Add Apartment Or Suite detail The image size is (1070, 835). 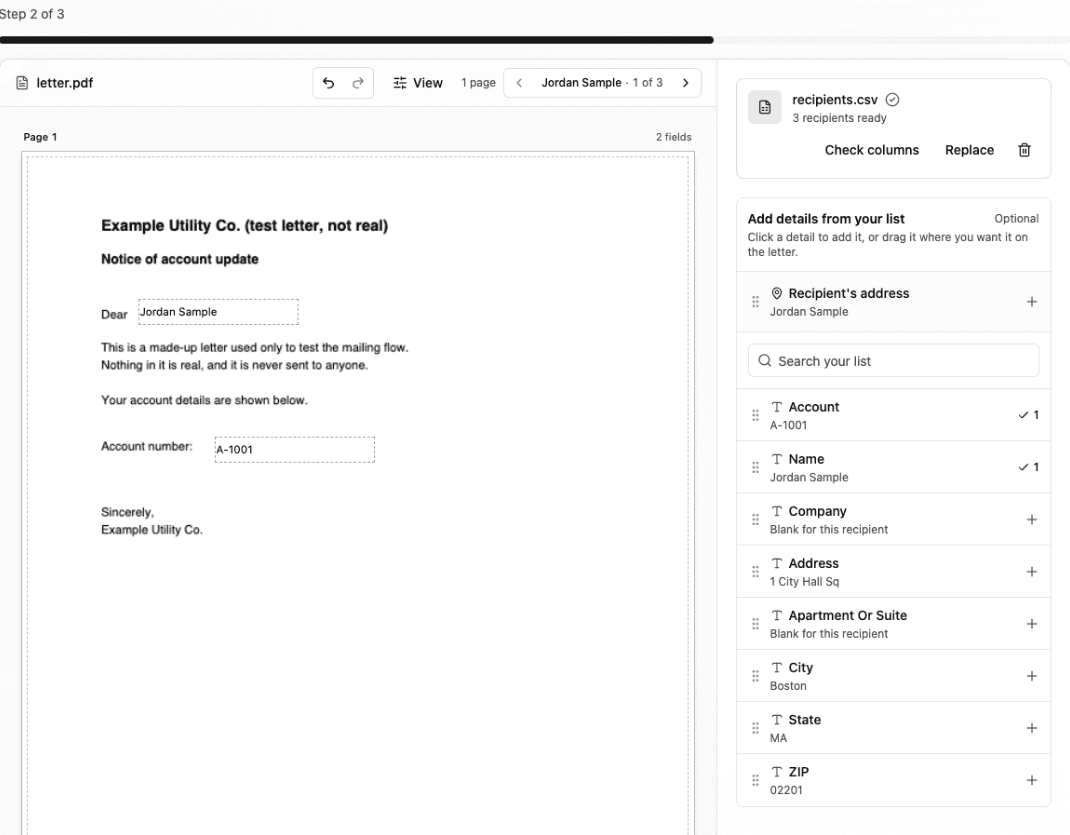1032,624
